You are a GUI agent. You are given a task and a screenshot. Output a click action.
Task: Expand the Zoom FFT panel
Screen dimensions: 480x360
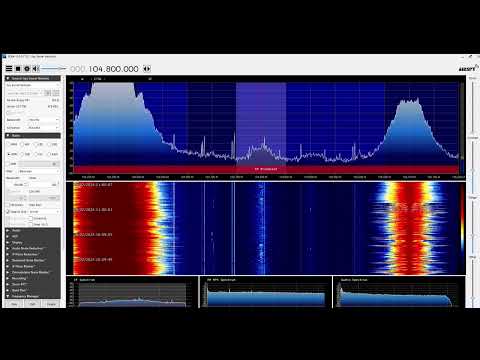point(33,284)
